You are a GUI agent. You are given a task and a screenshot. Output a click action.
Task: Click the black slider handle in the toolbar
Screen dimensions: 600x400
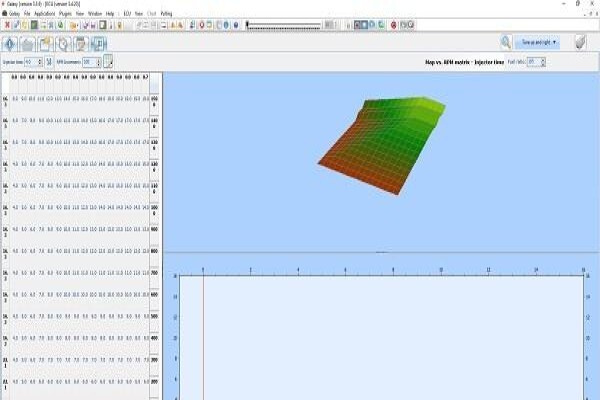click(247, 25)
